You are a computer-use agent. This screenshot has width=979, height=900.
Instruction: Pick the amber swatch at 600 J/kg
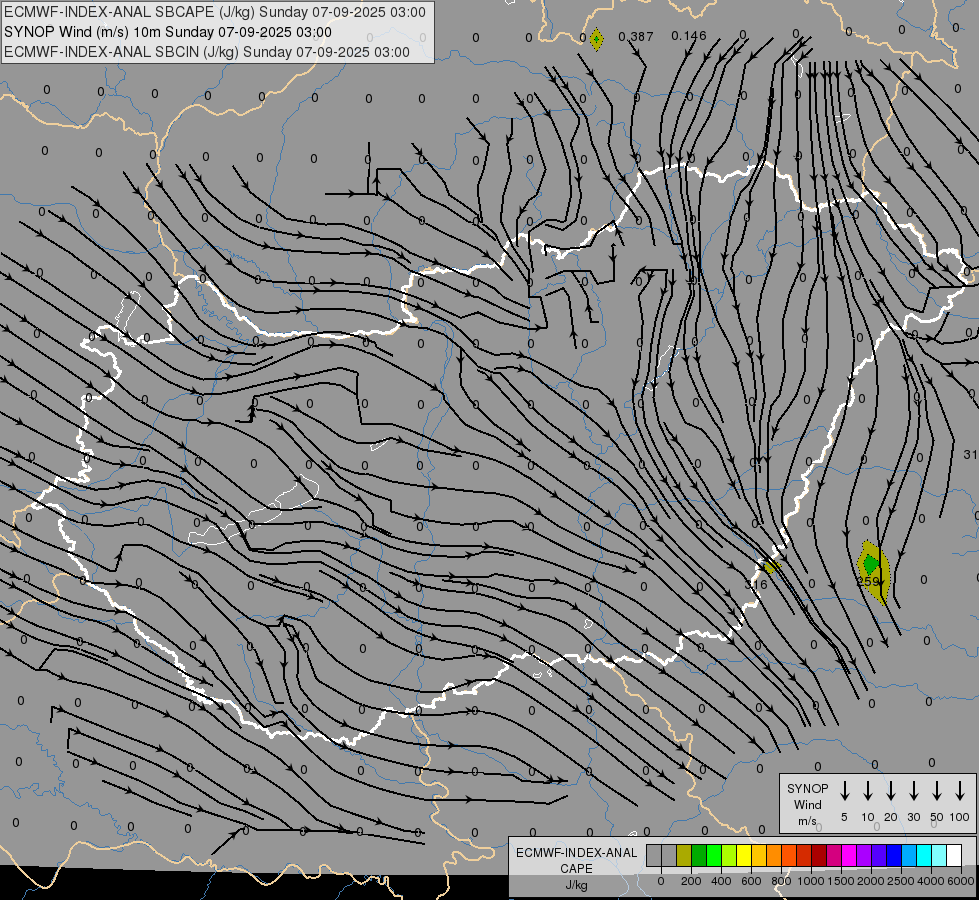click(x=759, y=855)
